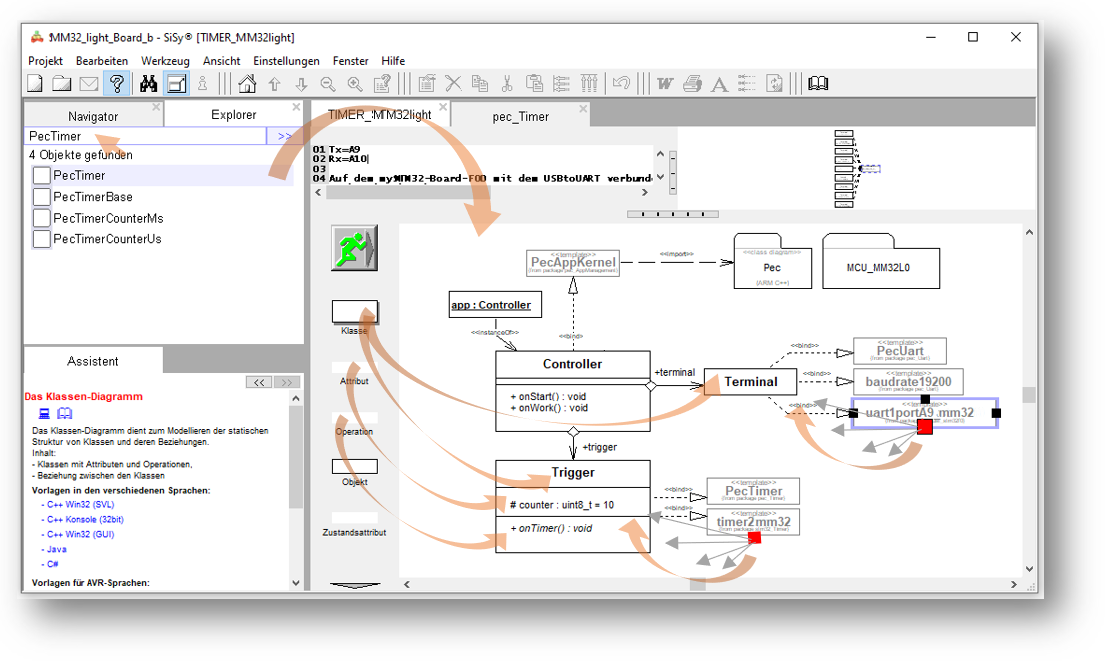The image size is (1105, 661).
Task: Click the binoculars search icon in toolbar
Action: pos(148,84)
